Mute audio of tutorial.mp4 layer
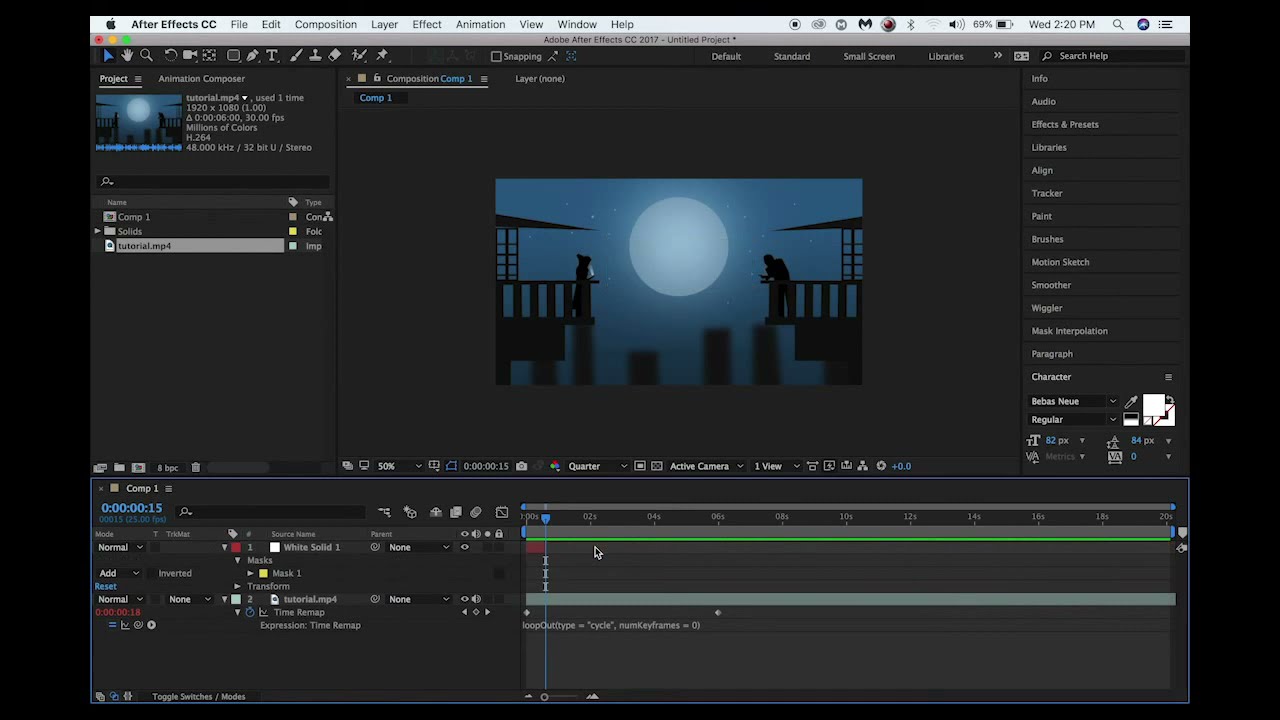 point(476,599)
